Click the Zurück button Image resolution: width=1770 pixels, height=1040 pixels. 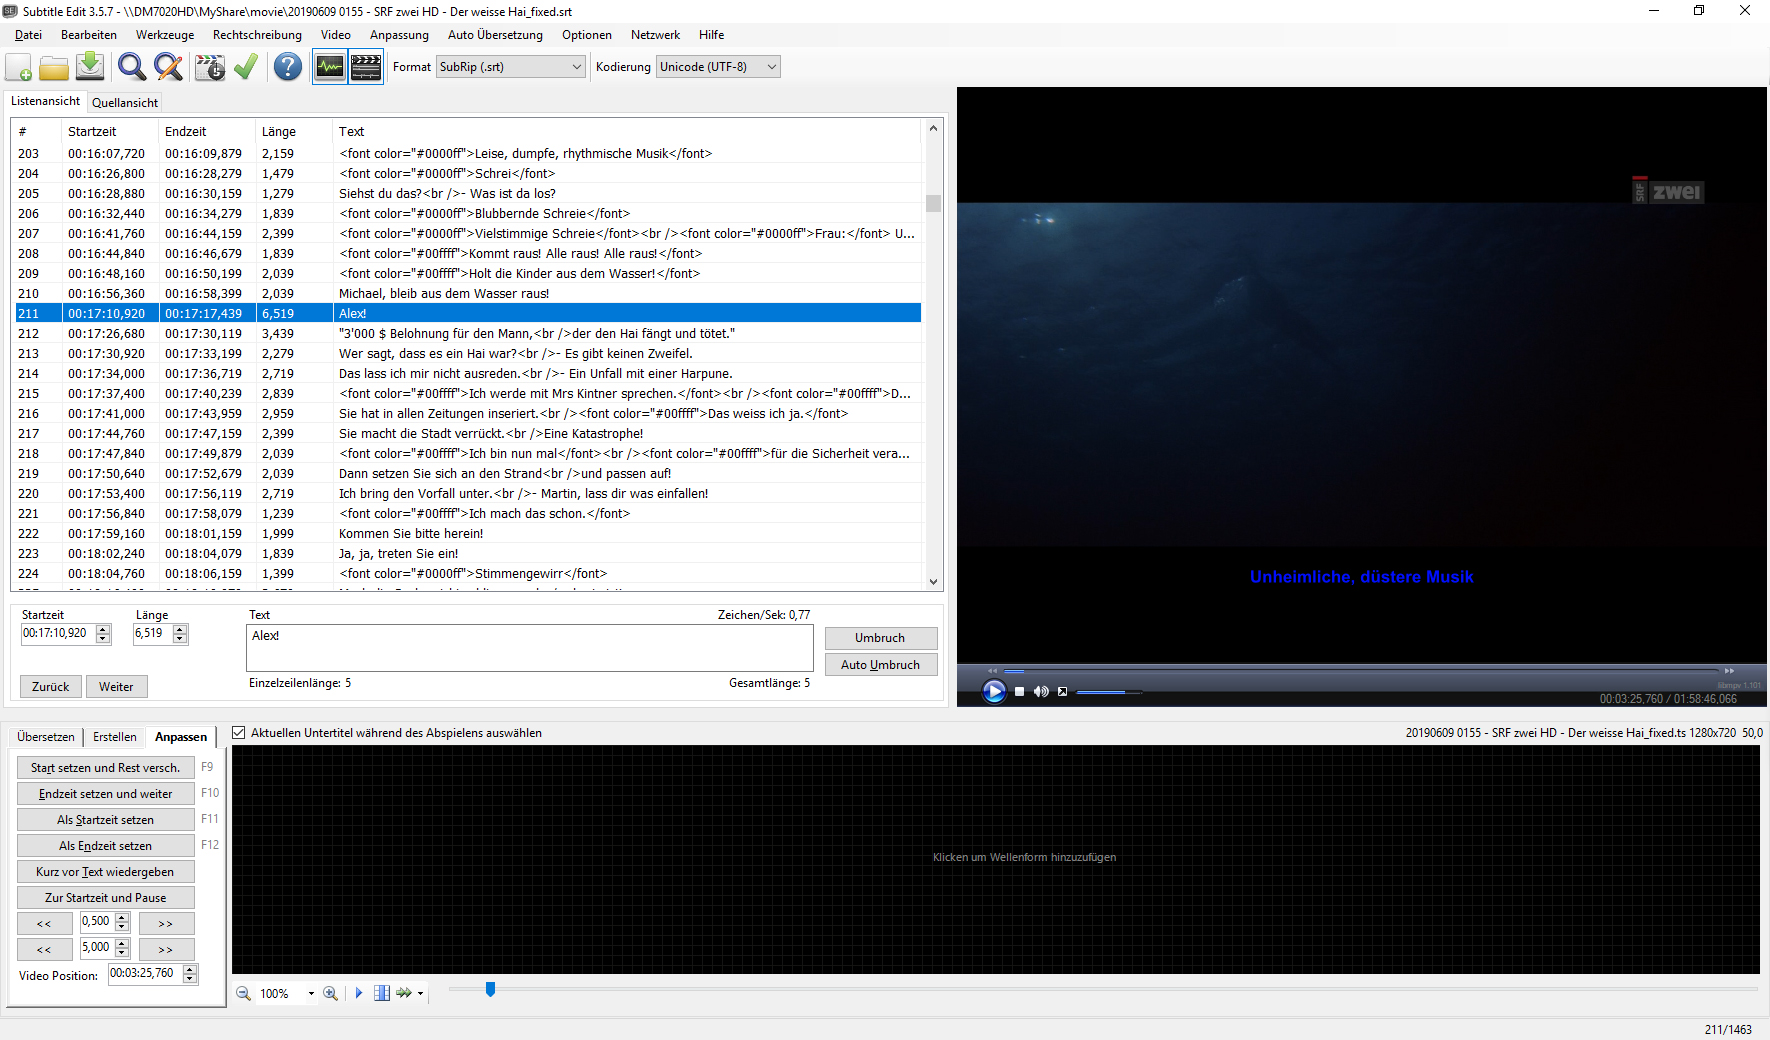(x=50, y=687)
